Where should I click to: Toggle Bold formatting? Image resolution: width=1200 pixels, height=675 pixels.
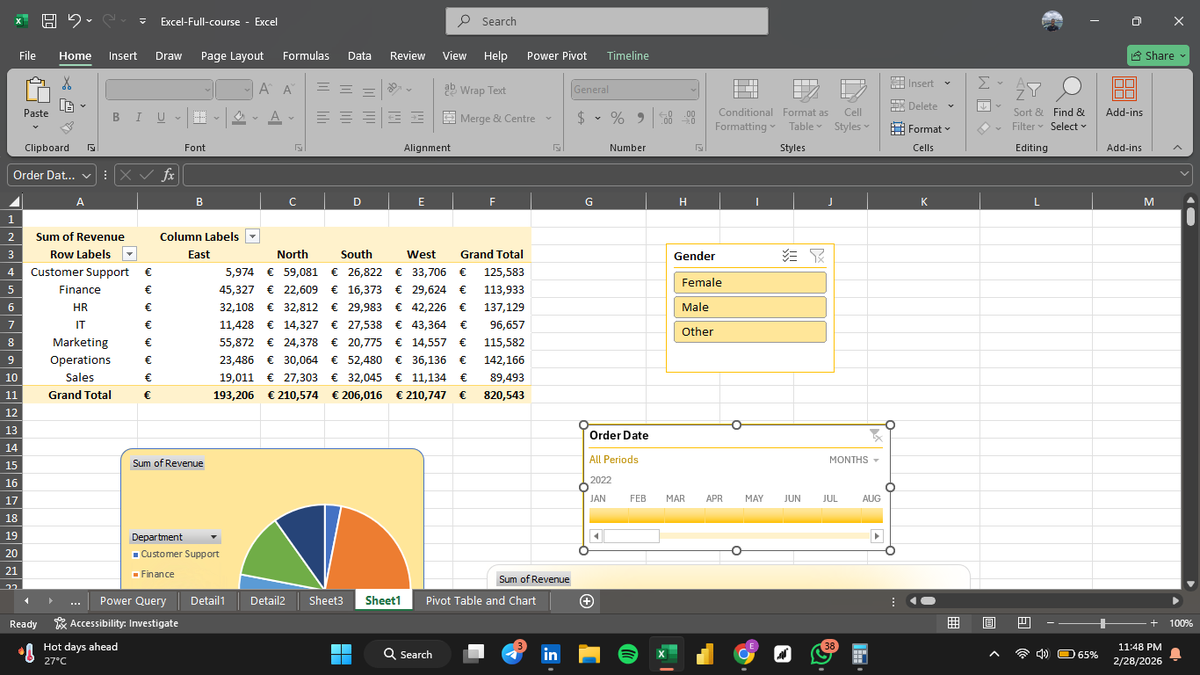click(x=115, y=118)
